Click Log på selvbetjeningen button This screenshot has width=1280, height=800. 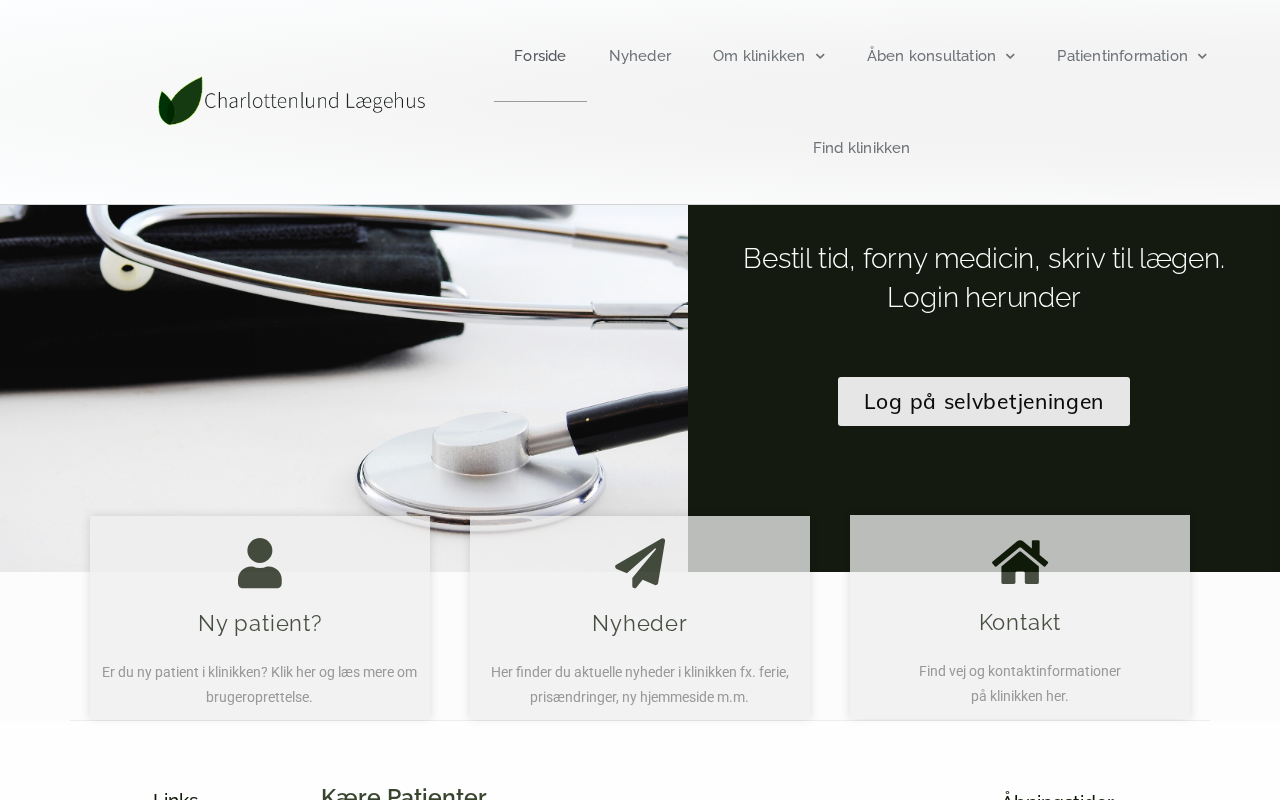pos(984,401)
